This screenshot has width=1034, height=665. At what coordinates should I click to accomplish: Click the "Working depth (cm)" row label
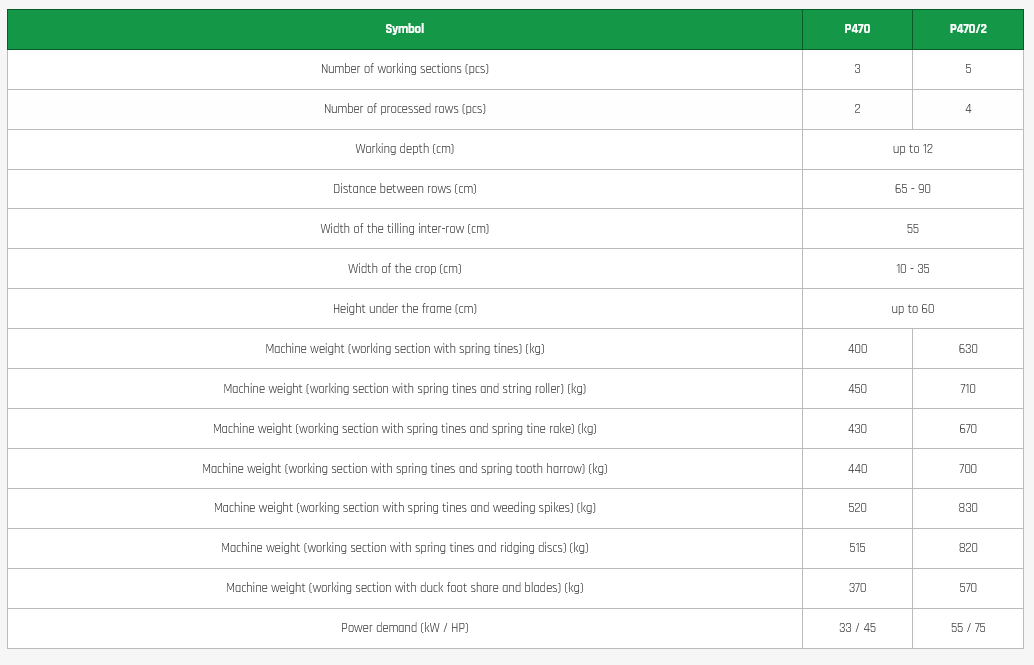(404, 149)
